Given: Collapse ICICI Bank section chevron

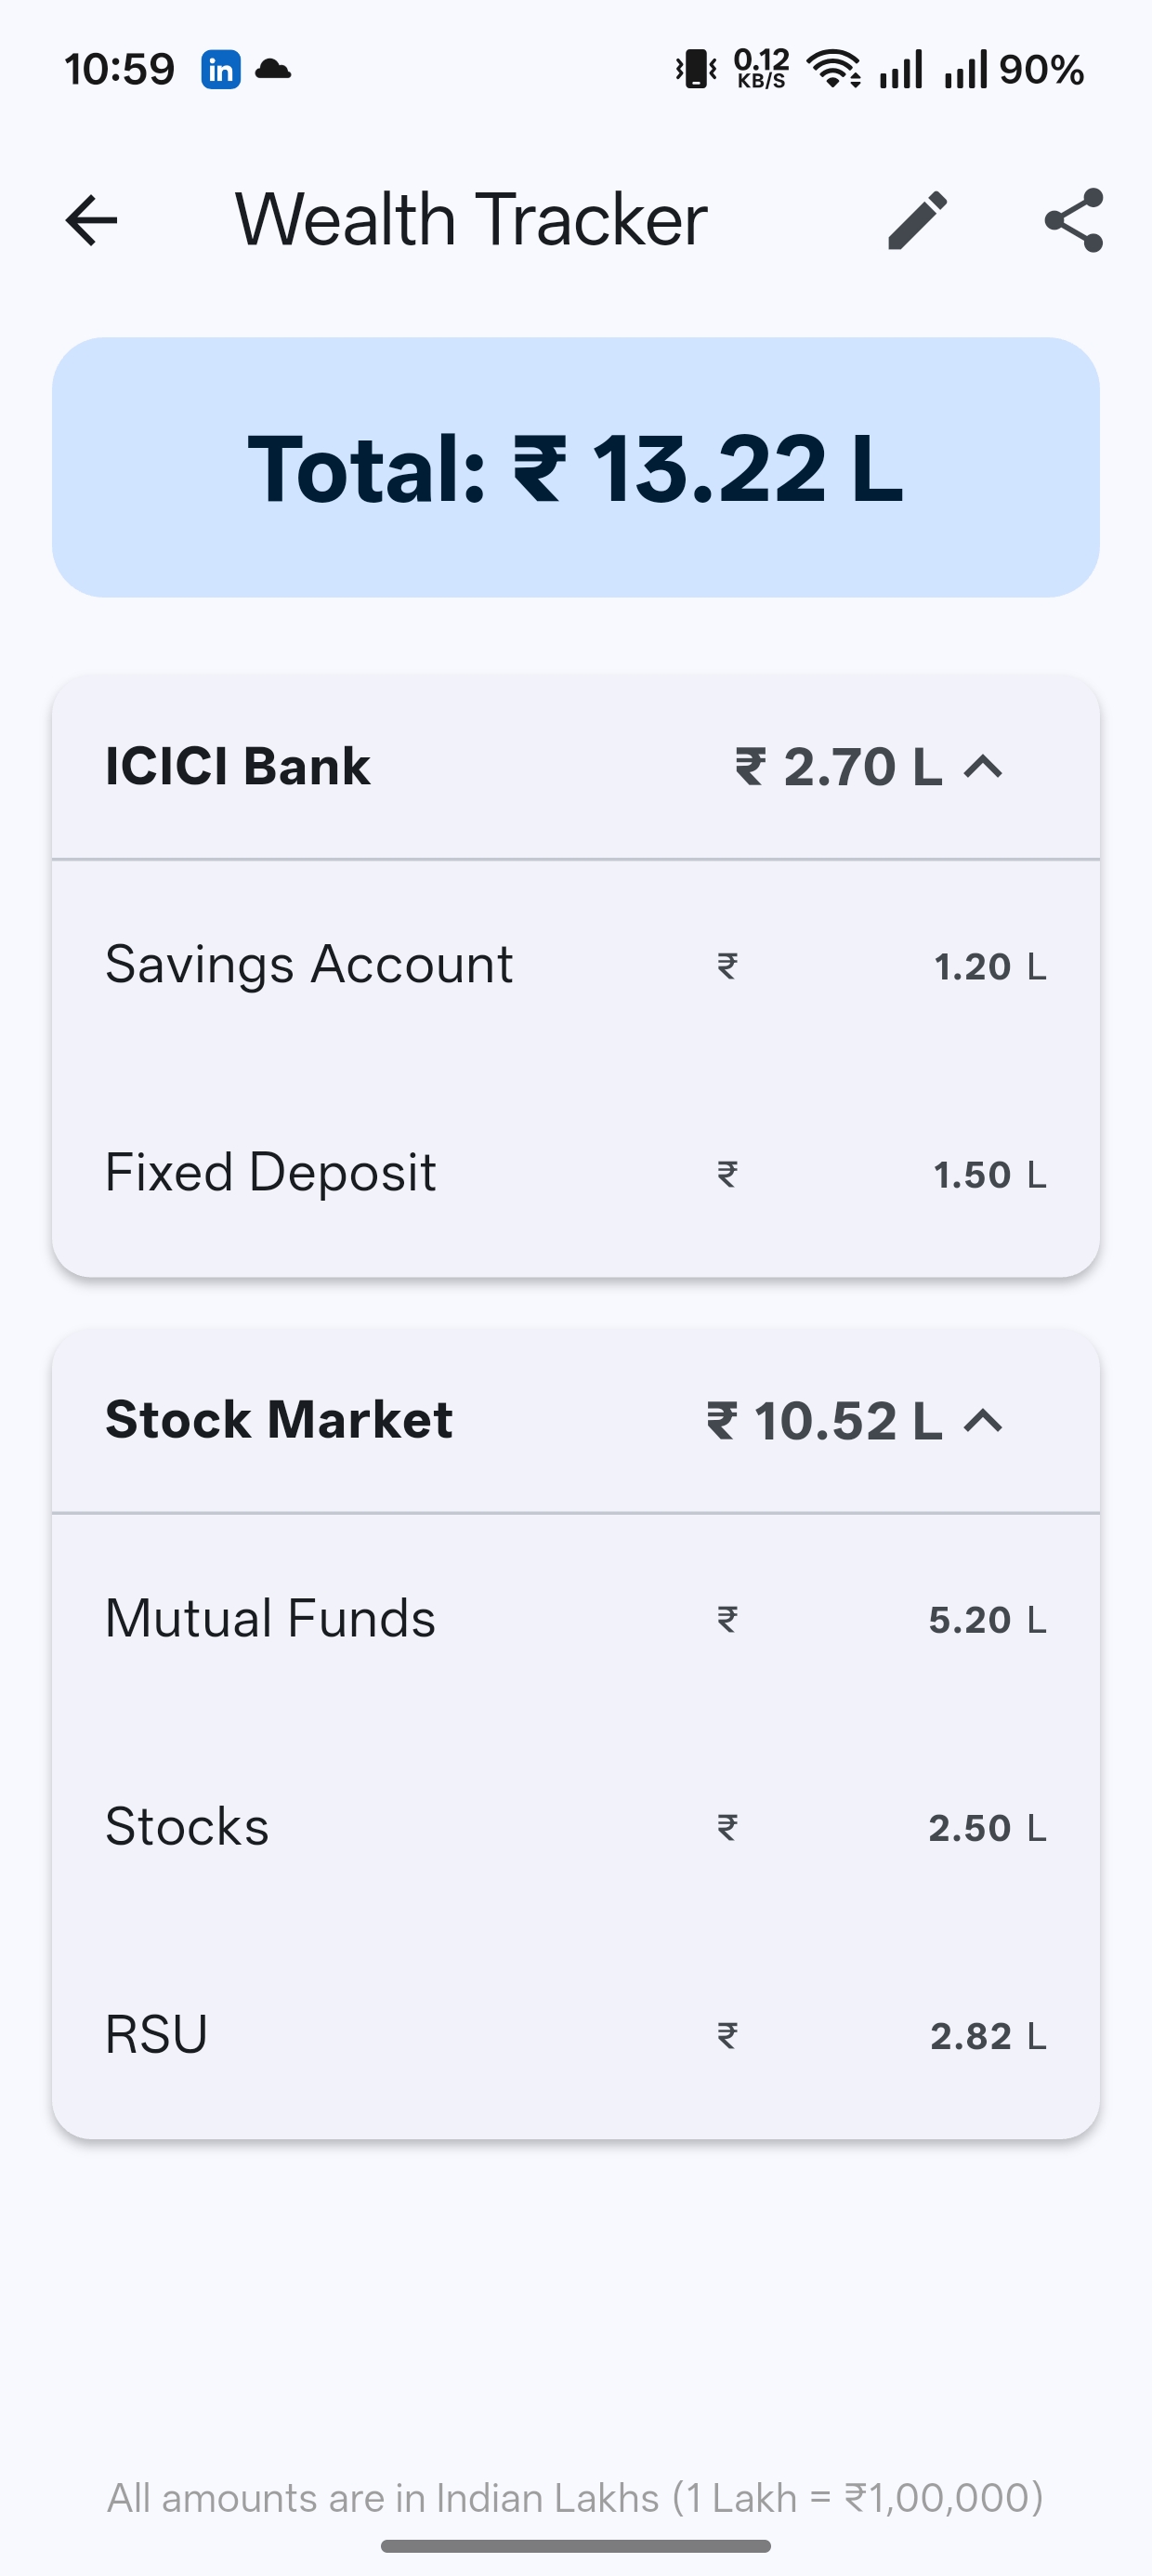Looking at the screenshot, I should (984, 767).
